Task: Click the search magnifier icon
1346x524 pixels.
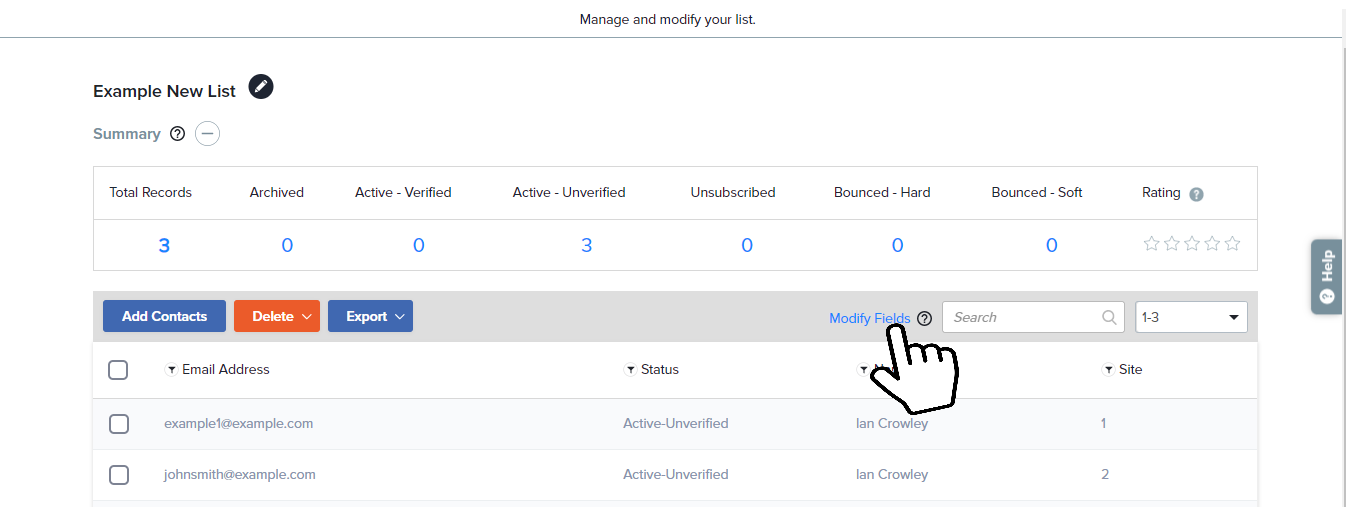Action: click(x=1109, y=317)
